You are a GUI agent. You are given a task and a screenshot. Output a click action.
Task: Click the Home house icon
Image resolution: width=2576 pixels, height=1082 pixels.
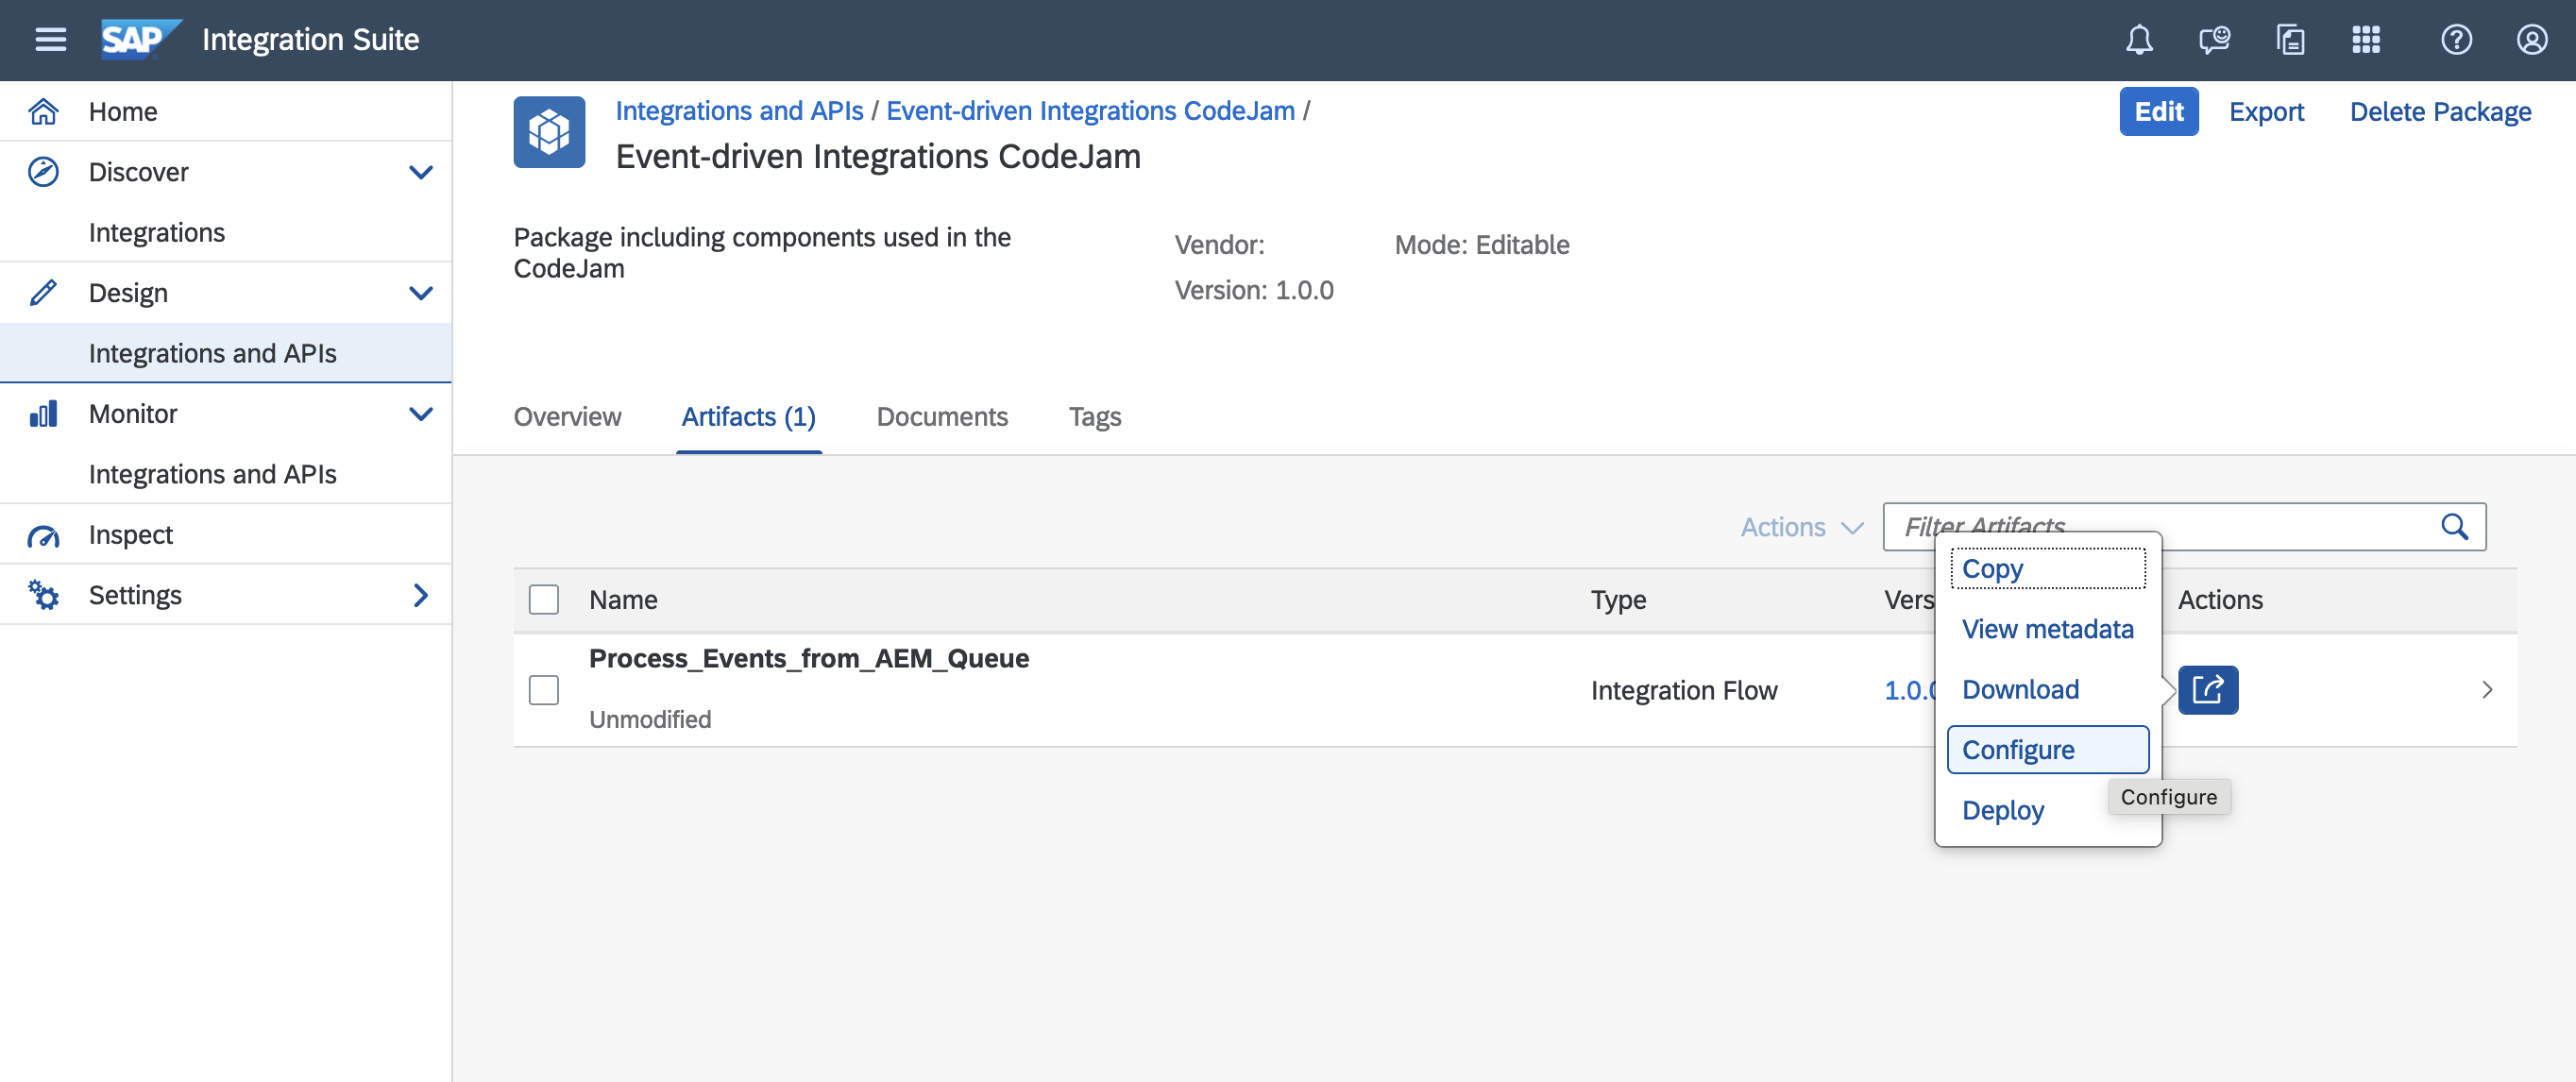[43, 111]
